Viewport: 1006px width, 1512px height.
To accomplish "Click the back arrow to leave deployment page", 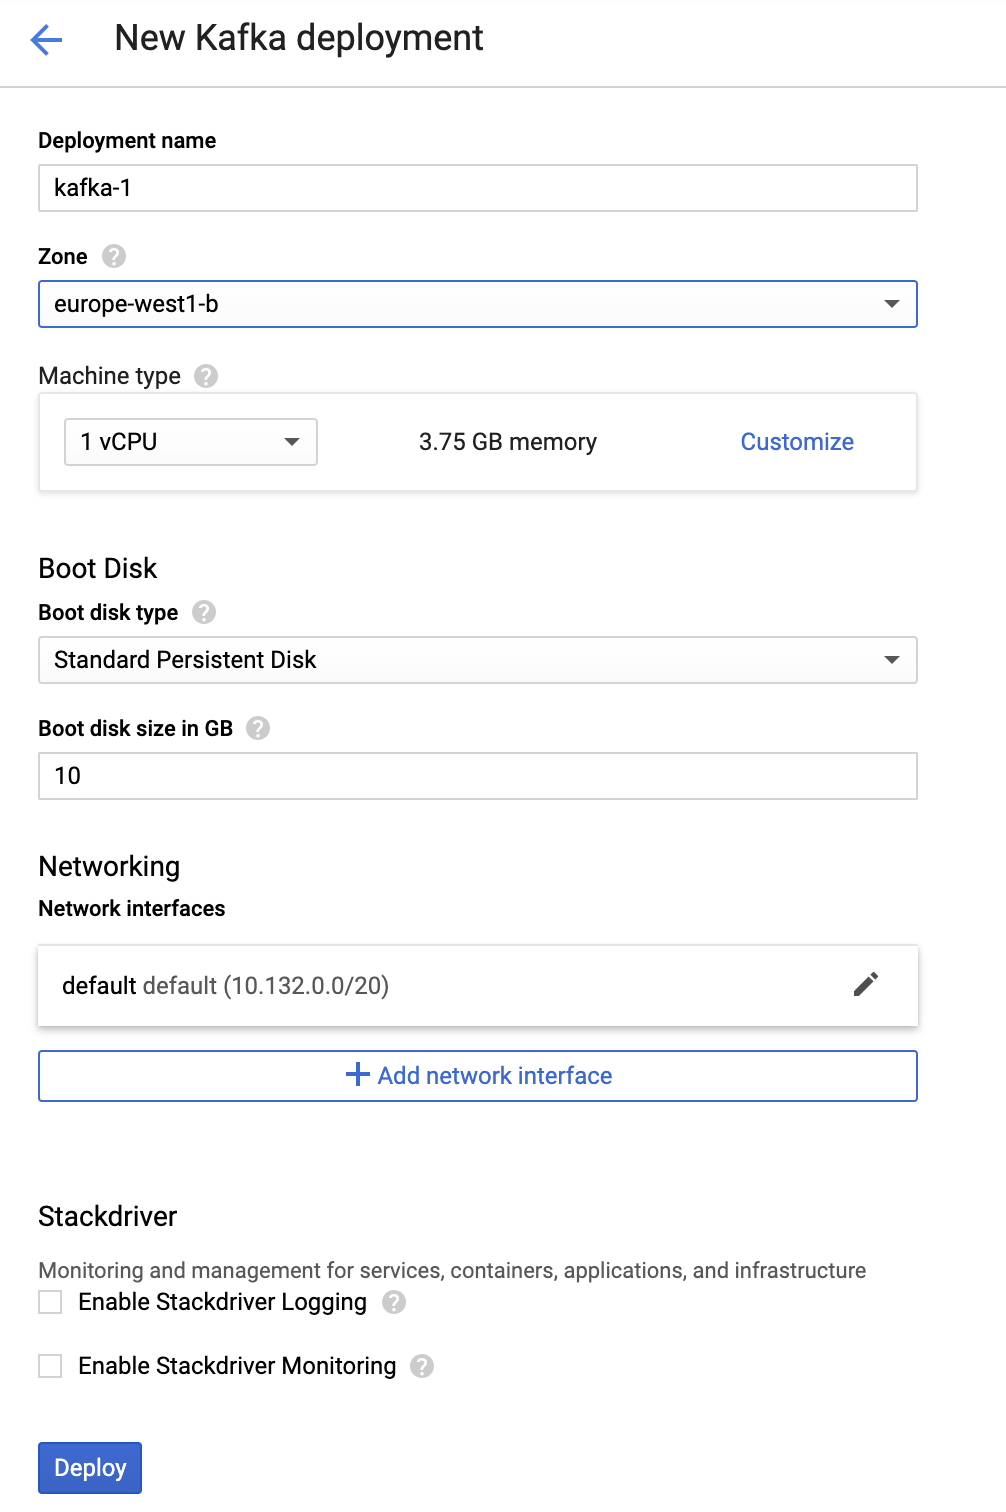I will pyautogui.click(x=44, y=40).
